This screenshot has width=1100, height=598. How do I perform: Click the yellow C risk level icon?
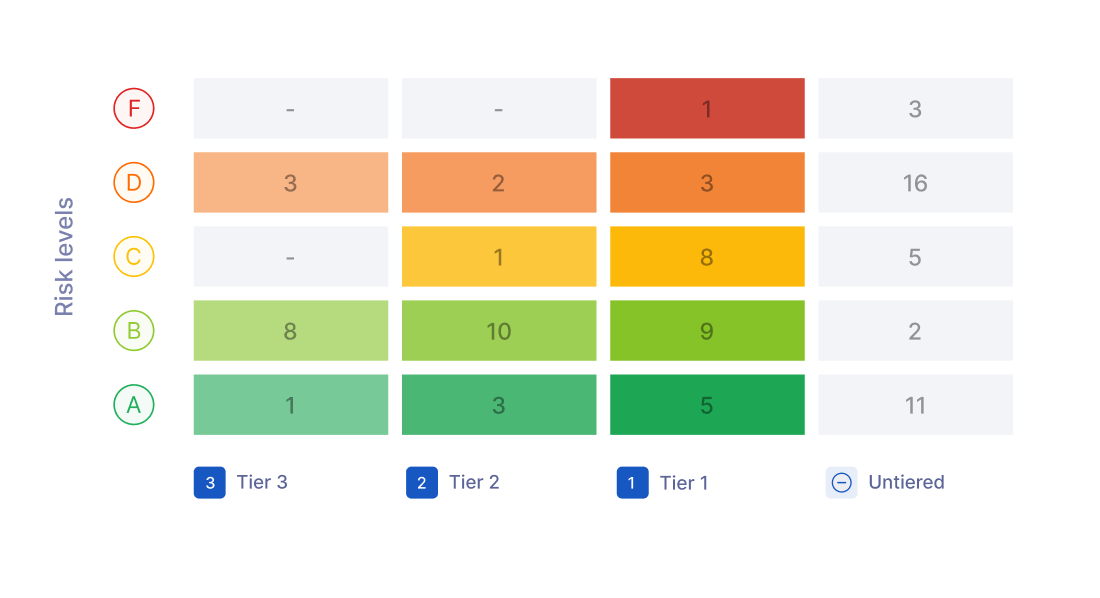coord(134,256)
